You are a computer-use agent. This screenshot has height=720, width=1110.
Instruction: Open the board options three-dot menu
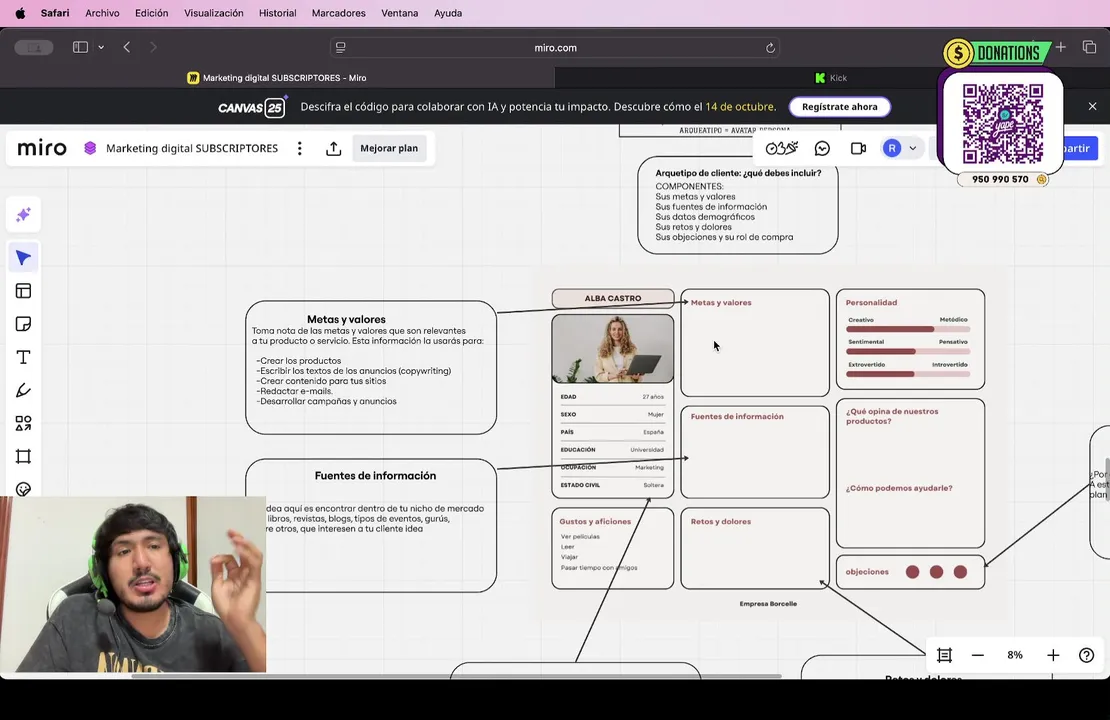click(299, 148)
